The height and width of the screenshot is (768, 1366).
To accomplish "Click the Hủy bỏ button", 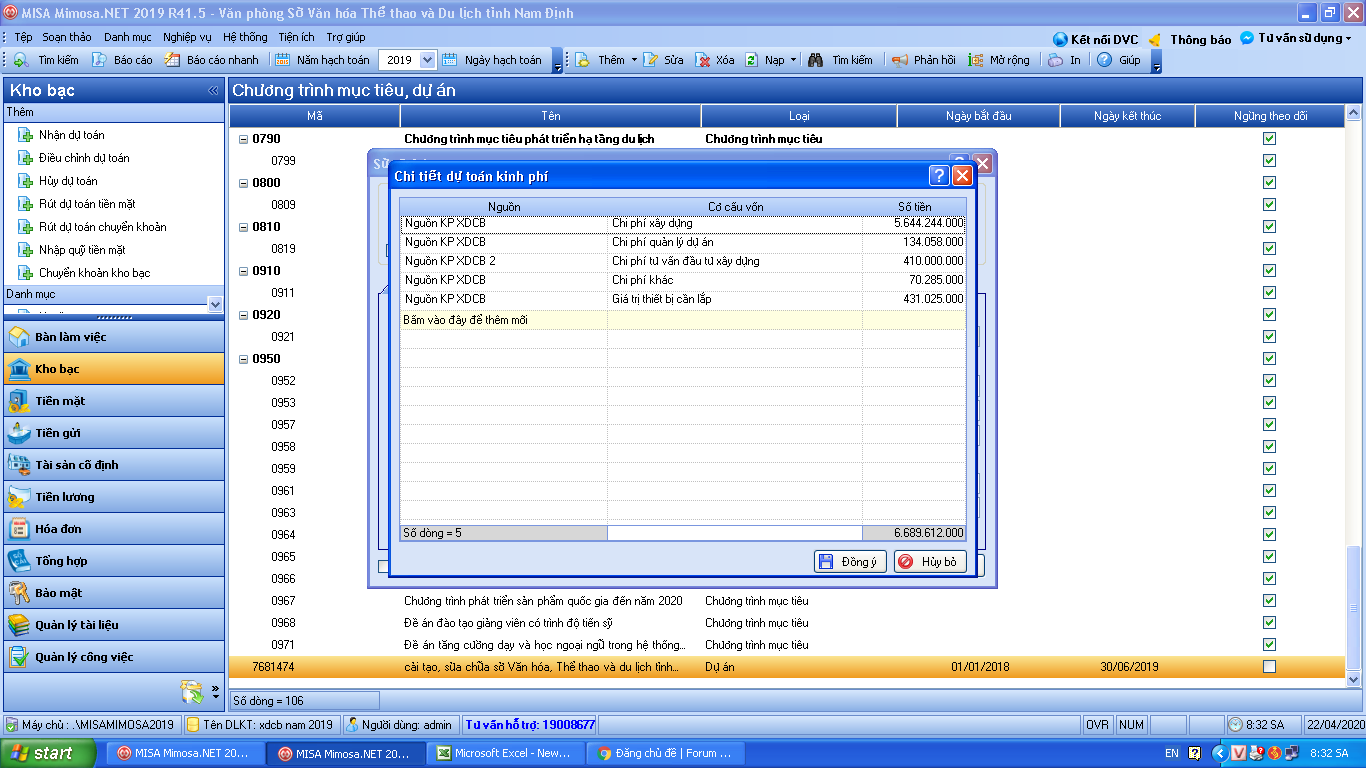I will pos(930,562).
